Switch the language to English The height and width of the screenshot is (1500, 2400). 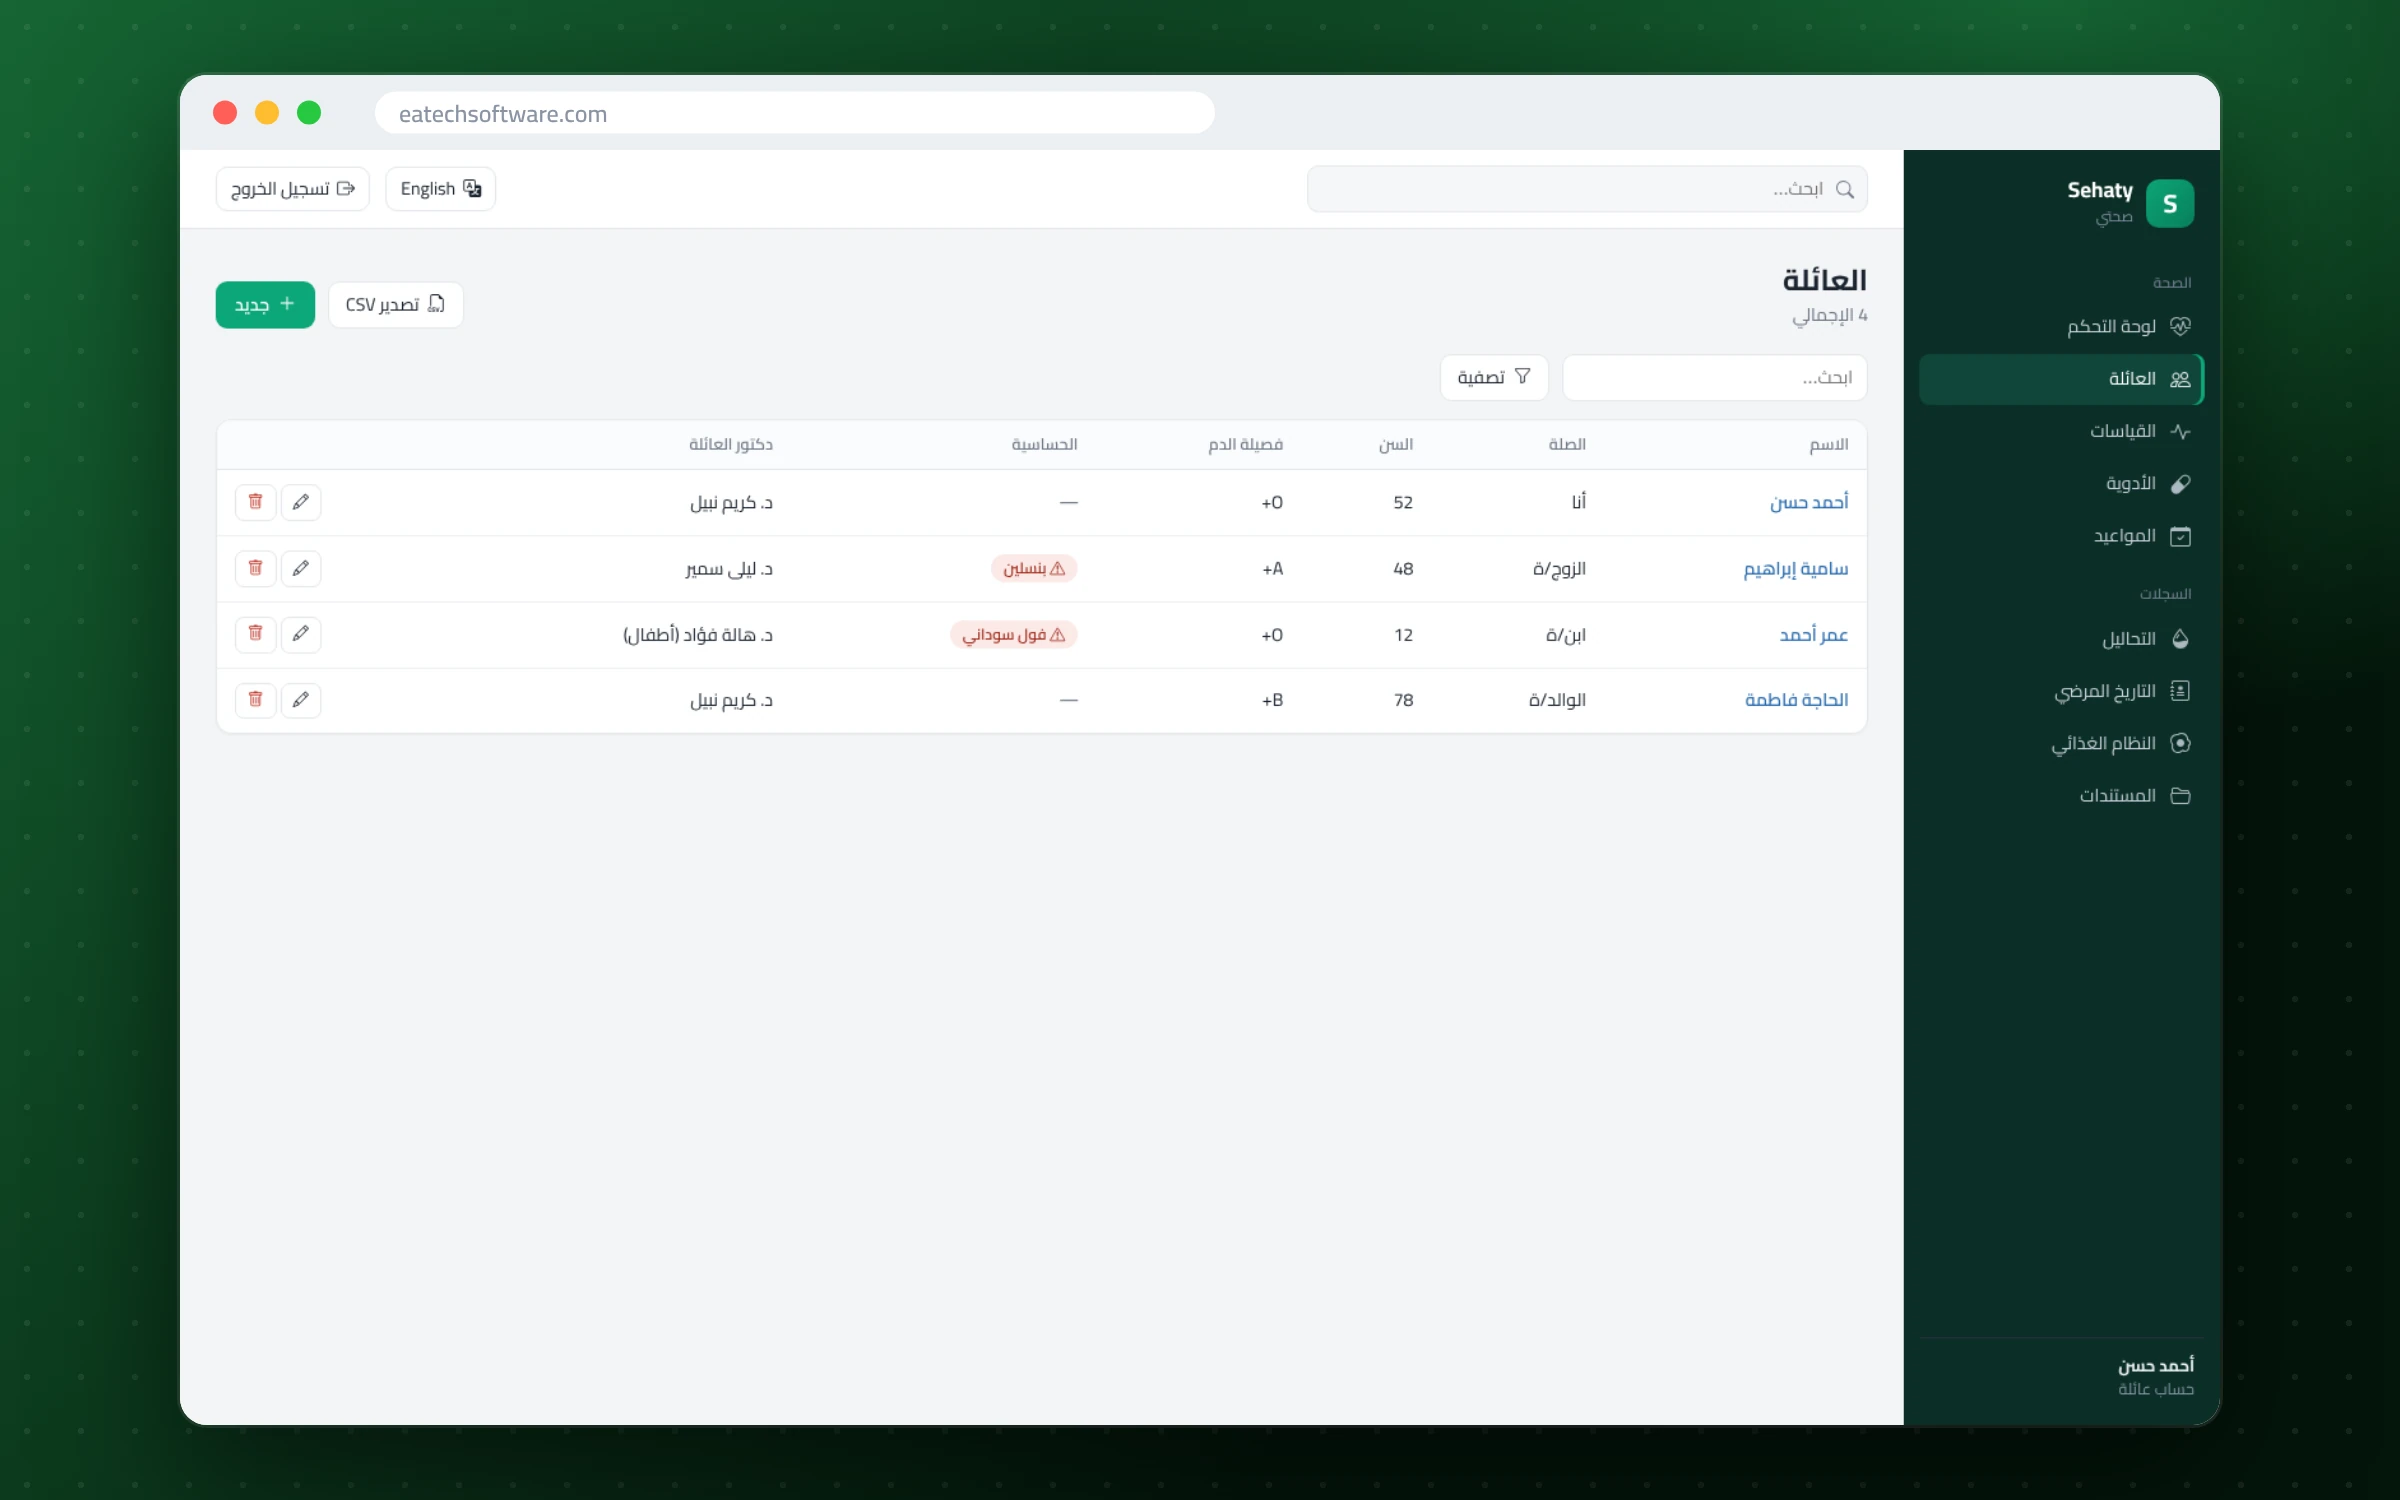[x=441, y=189]
